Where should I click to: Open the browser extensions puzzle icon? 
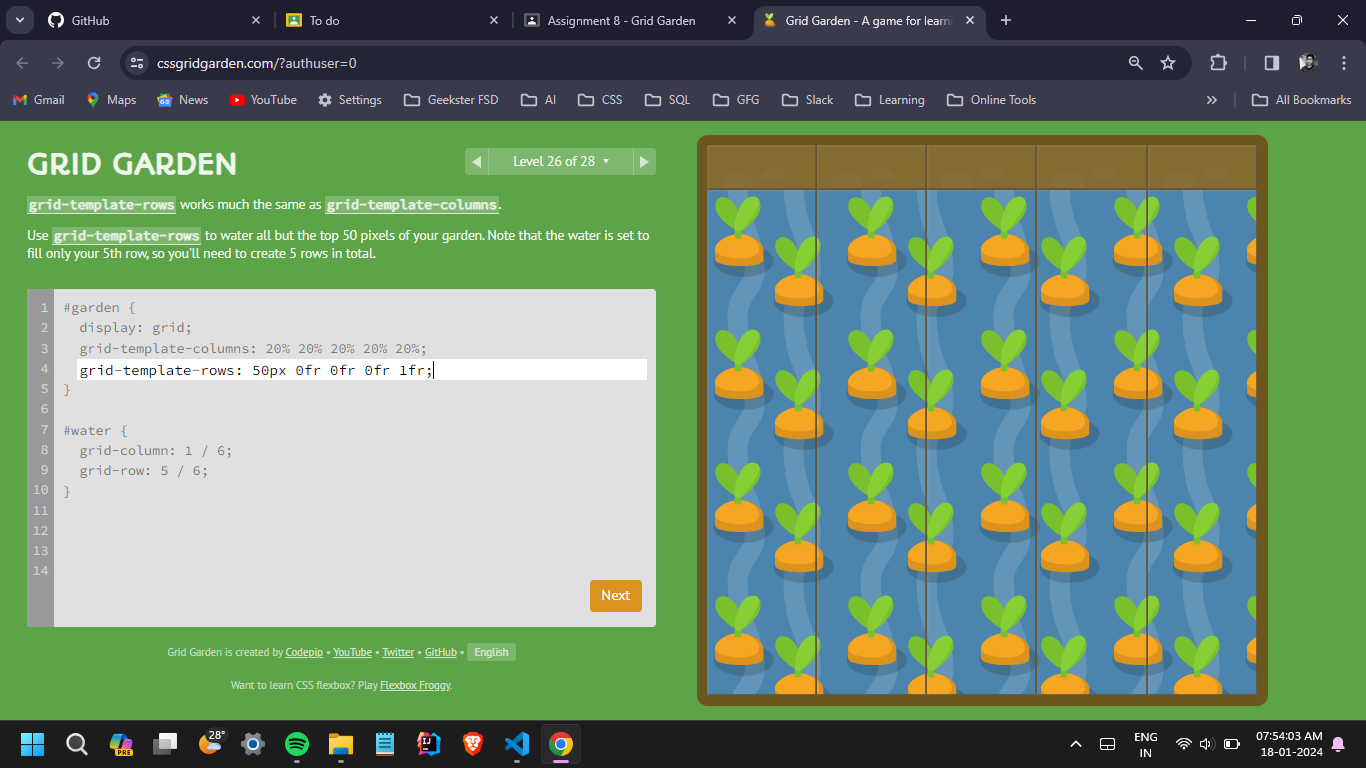(x=1218, y=63)
